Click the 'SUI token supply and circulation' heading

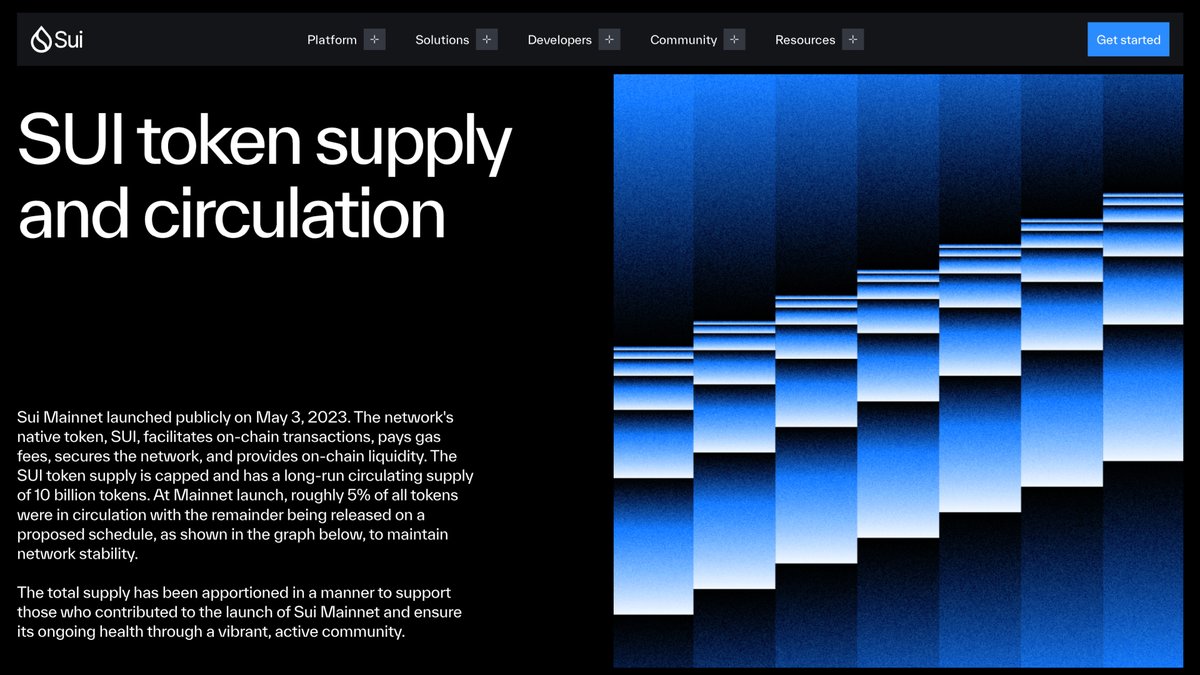click(265, 178)
